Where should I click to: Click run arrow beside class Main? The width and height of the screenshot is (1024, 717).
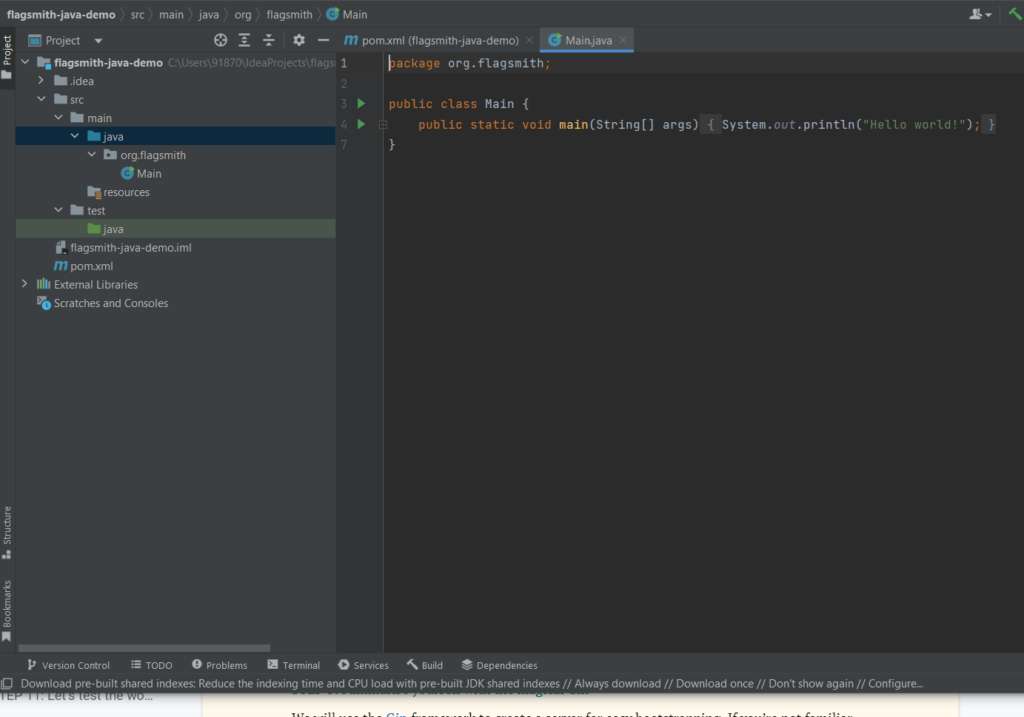361,103
